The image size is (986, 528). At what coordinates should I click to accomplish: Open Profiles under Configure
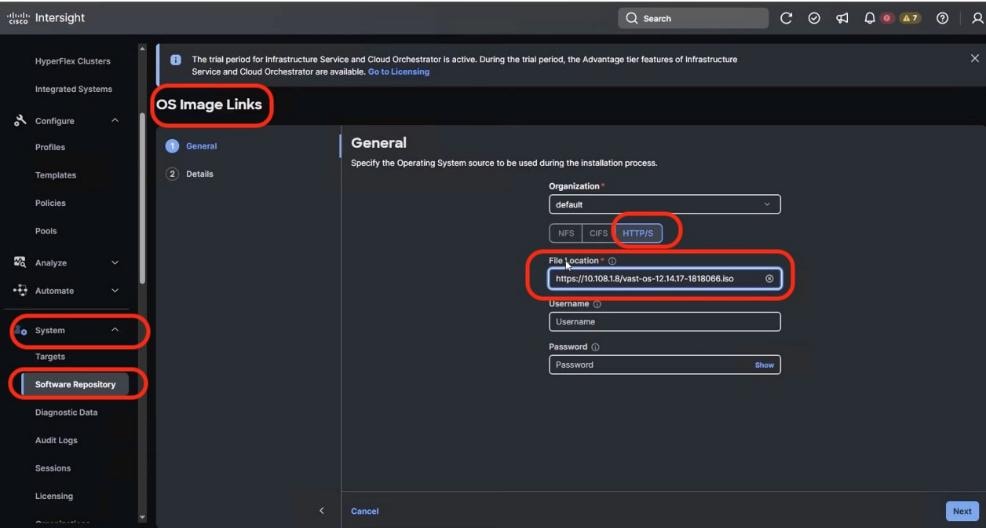[50, 147]
